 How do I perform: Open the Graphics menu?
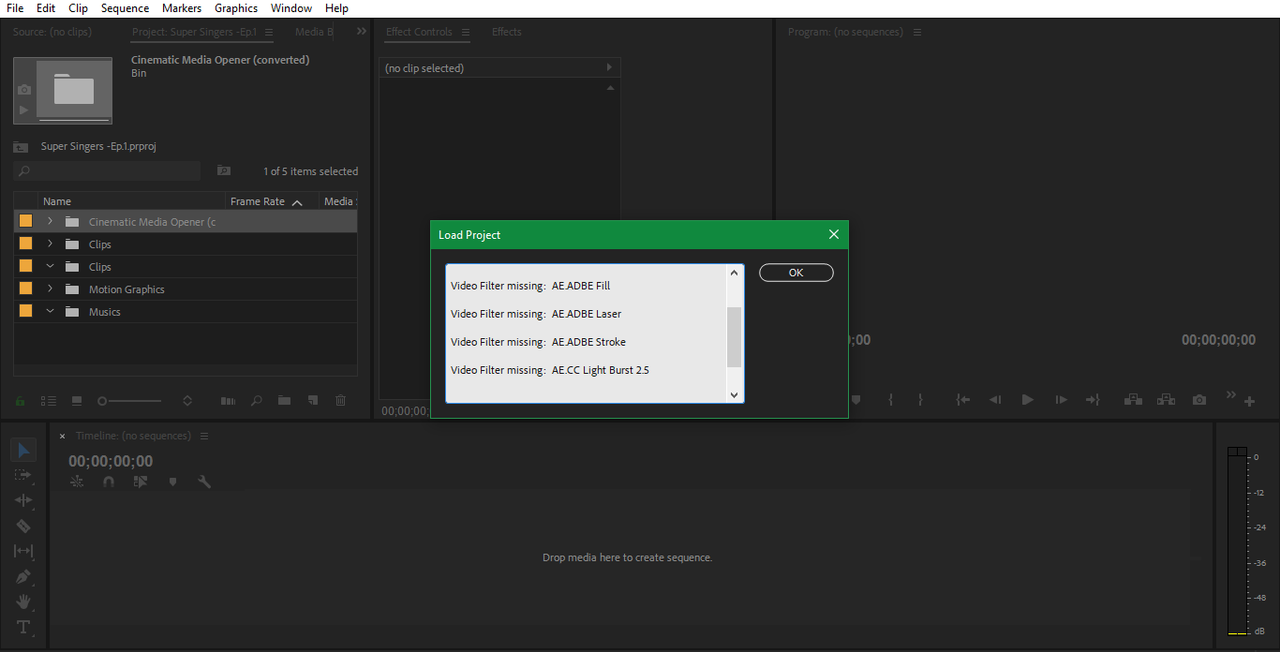(x=236, y=8)
